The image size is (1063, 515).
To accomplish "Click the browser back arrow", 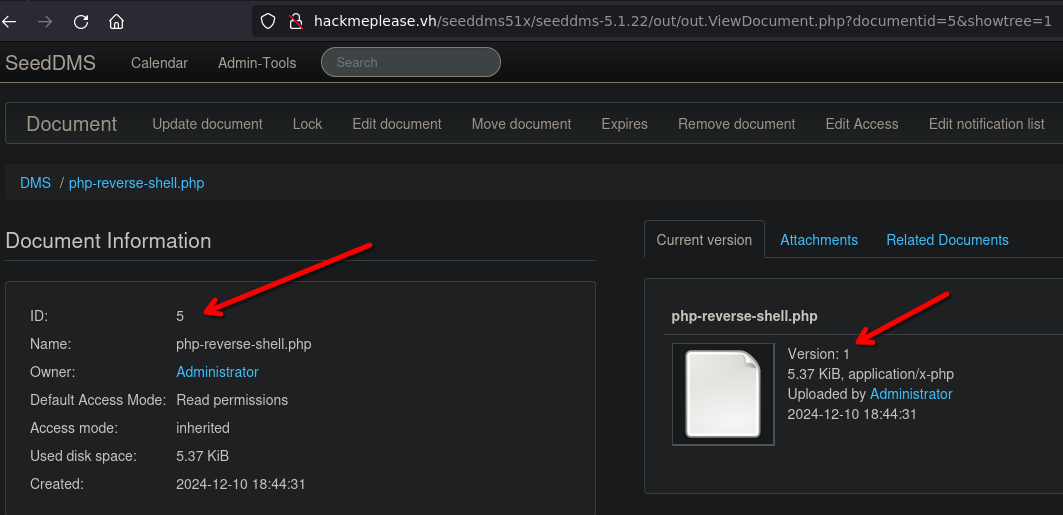I will (x=10, y=21).
